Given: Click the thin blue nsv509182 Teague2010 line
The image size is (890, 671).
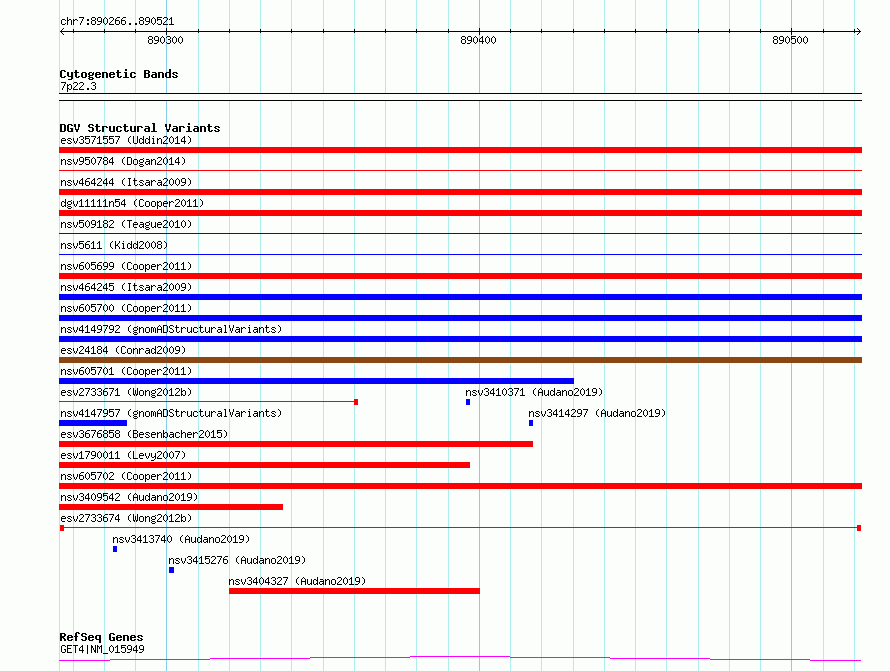Looking at the screenshot, I should coord(460,233).
